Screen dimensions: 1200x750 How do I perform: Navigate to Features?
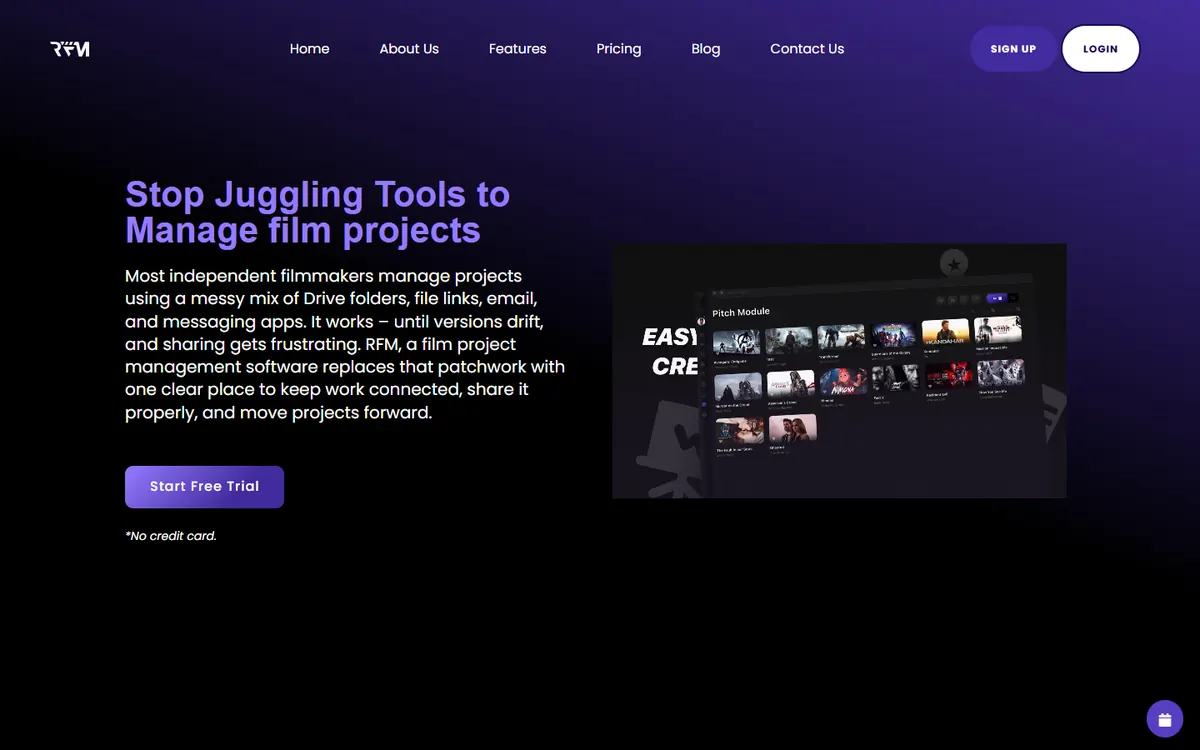pyautogui.click(x=517, y=49)
